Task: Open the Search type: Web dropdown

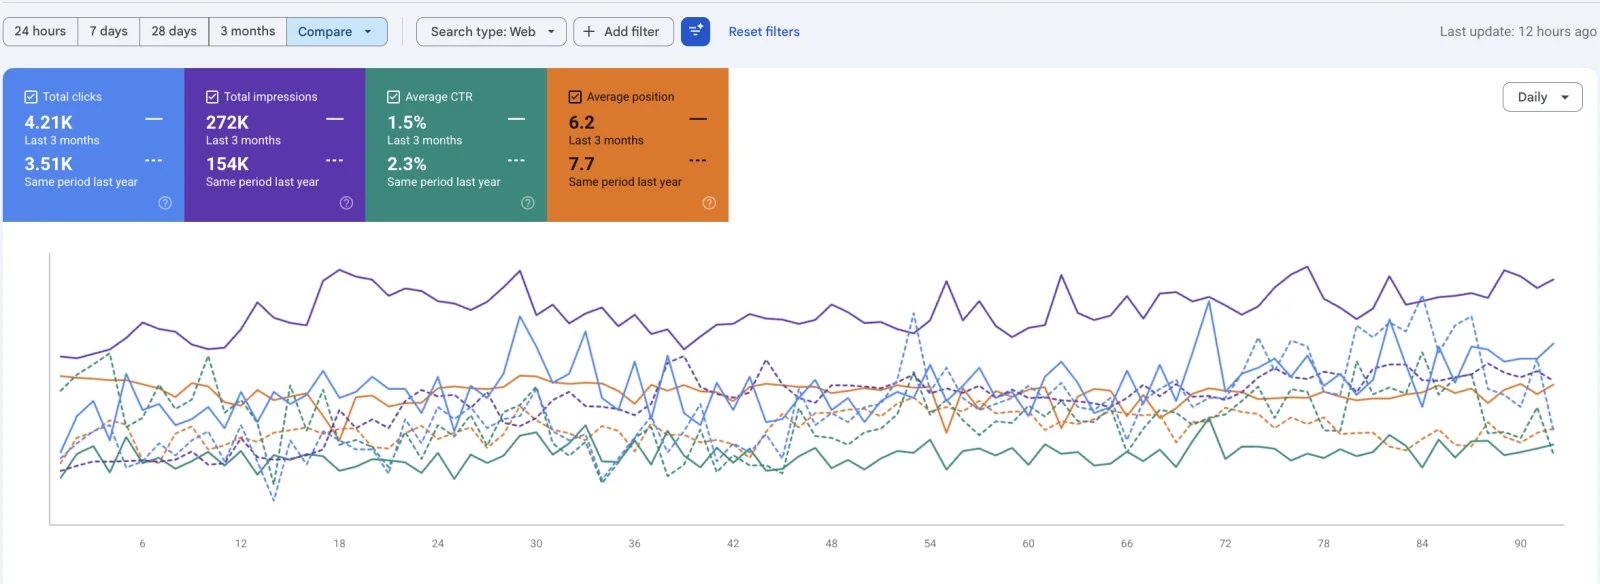Action: [491, 31]
